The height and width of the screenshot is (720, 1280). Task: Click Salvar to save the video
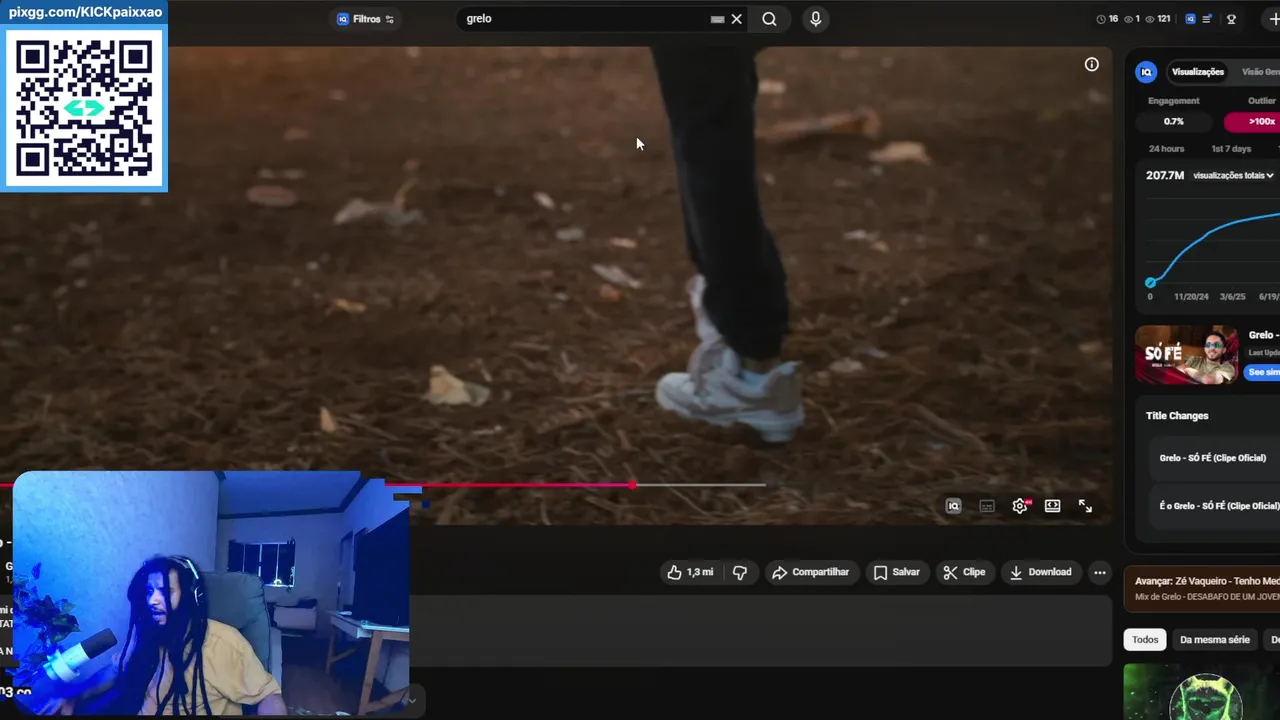click(896, 572)
